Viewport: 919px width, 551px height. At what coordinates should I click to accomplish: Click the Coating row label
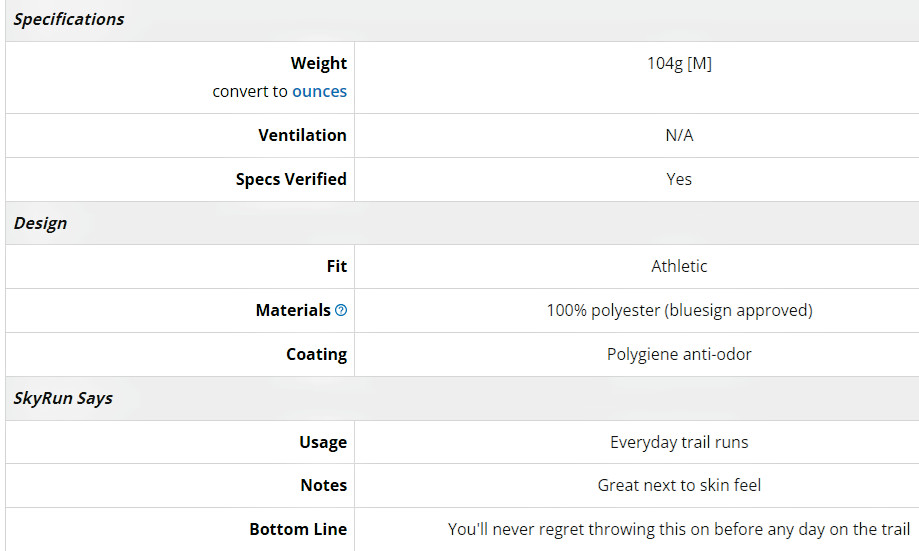click(x=316, y=355)
